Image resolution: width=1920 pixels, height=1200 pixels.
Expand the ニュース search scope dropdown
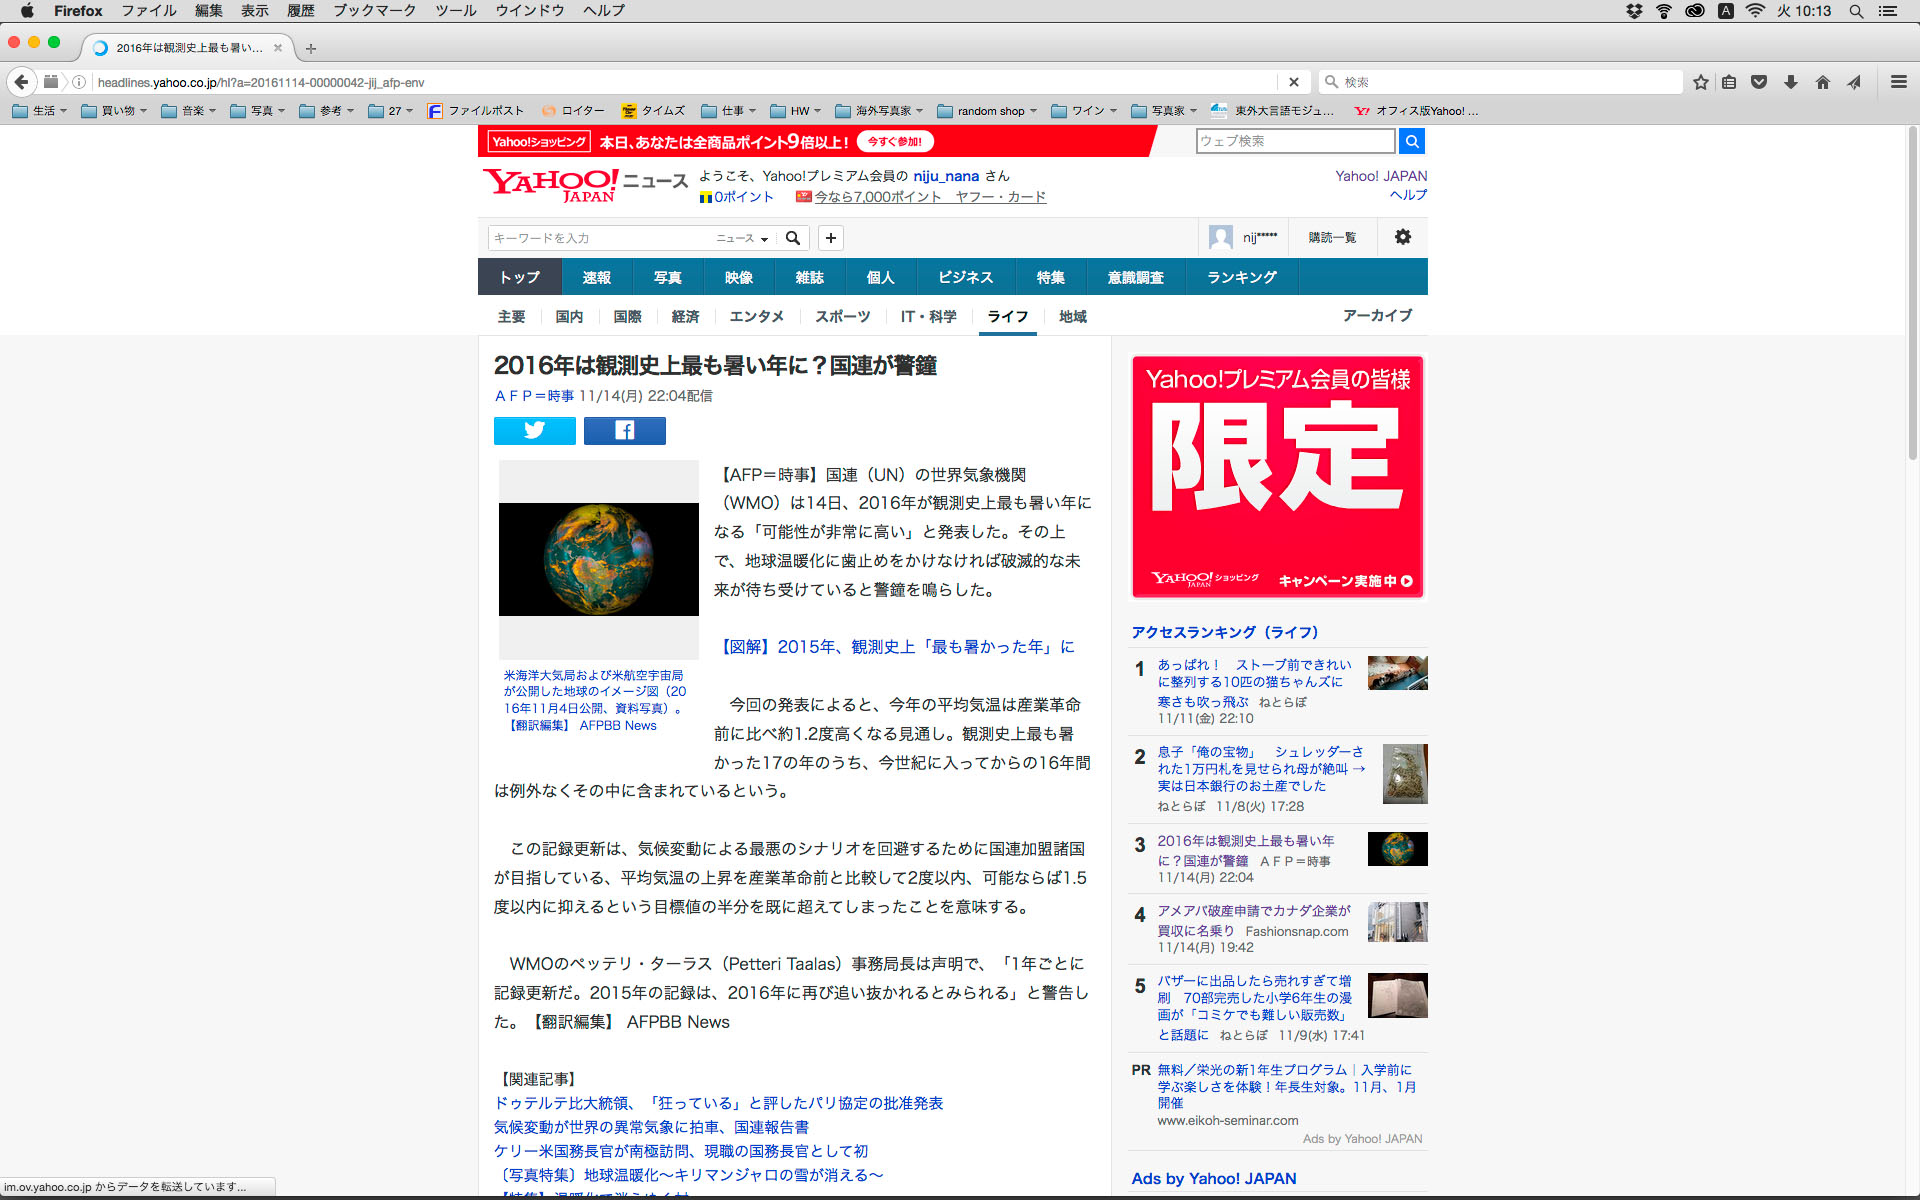pos(742,238)
